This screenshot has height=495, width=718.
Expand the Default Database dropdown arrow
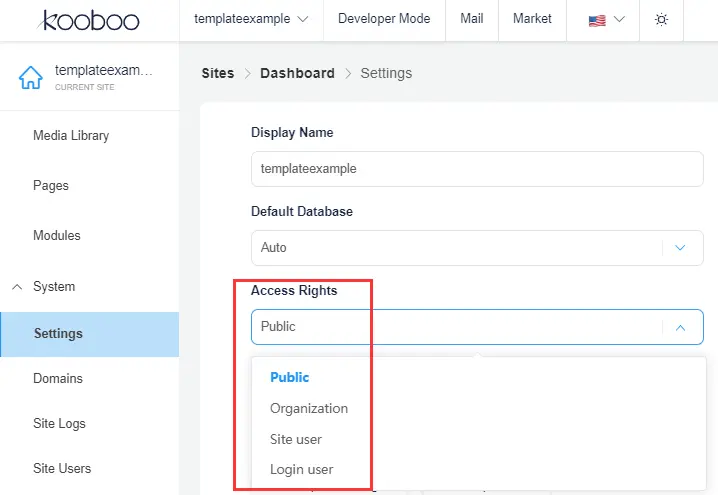(680, 247)
